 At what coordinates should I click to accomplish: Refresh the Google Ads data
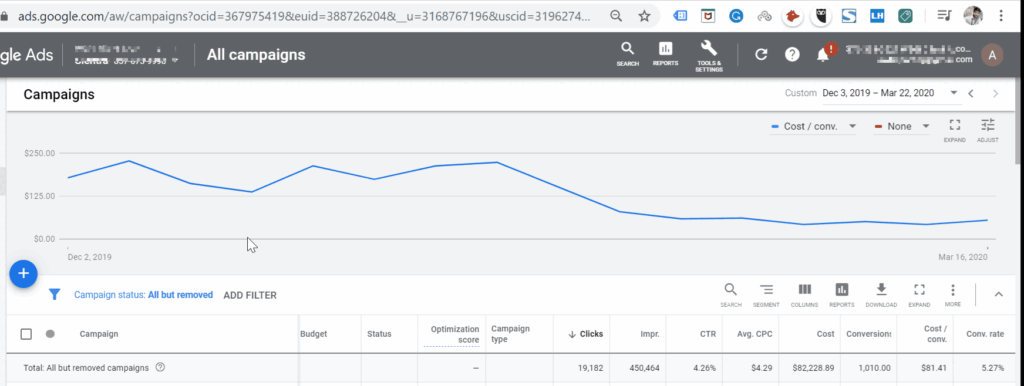pyautogui.click(x=761, y=55)
